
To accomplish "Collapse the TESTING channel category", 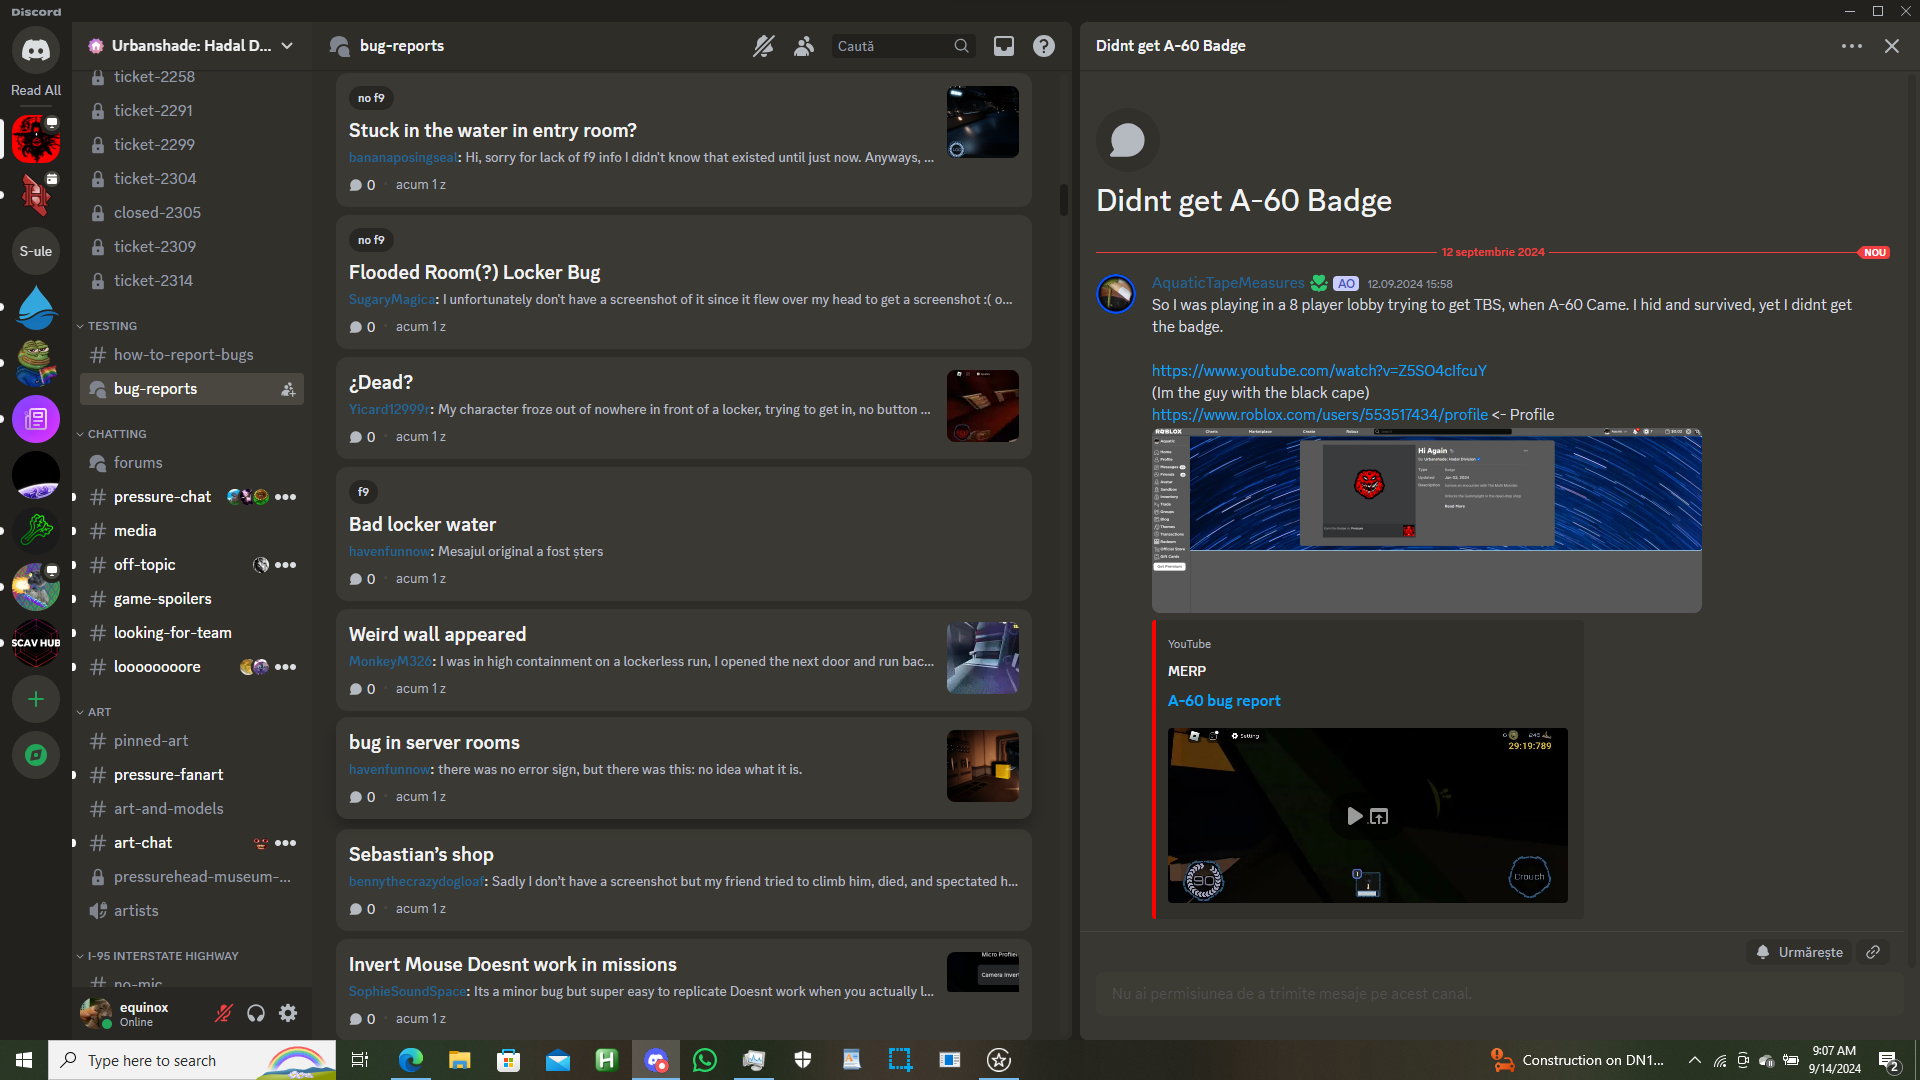I will 111,326.
